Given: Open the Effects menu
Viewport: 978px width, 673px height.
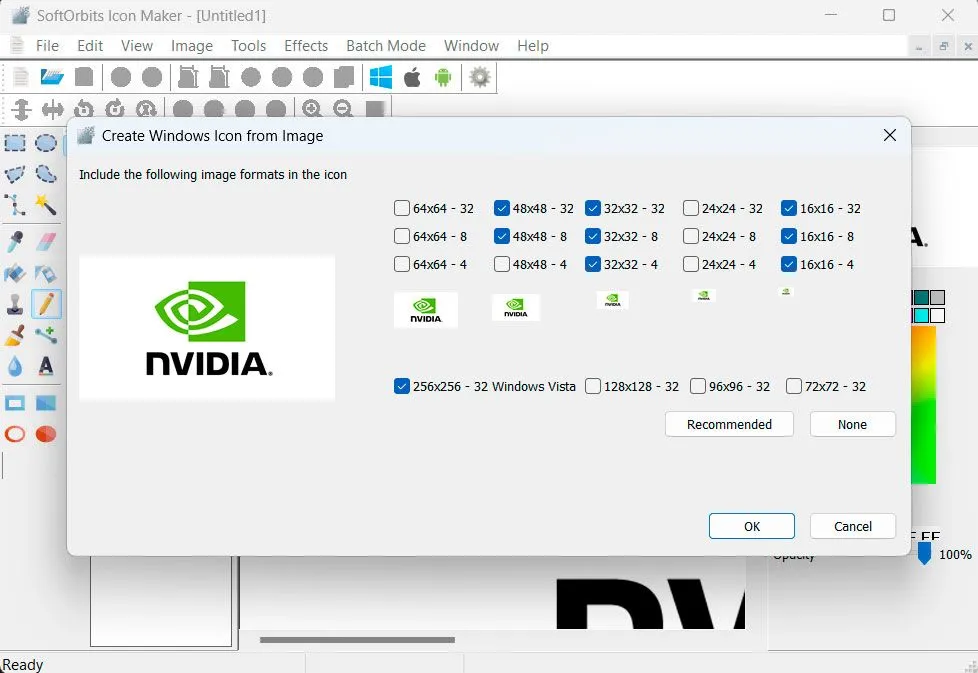Looking at the screenshot, I should click(306, 46).
